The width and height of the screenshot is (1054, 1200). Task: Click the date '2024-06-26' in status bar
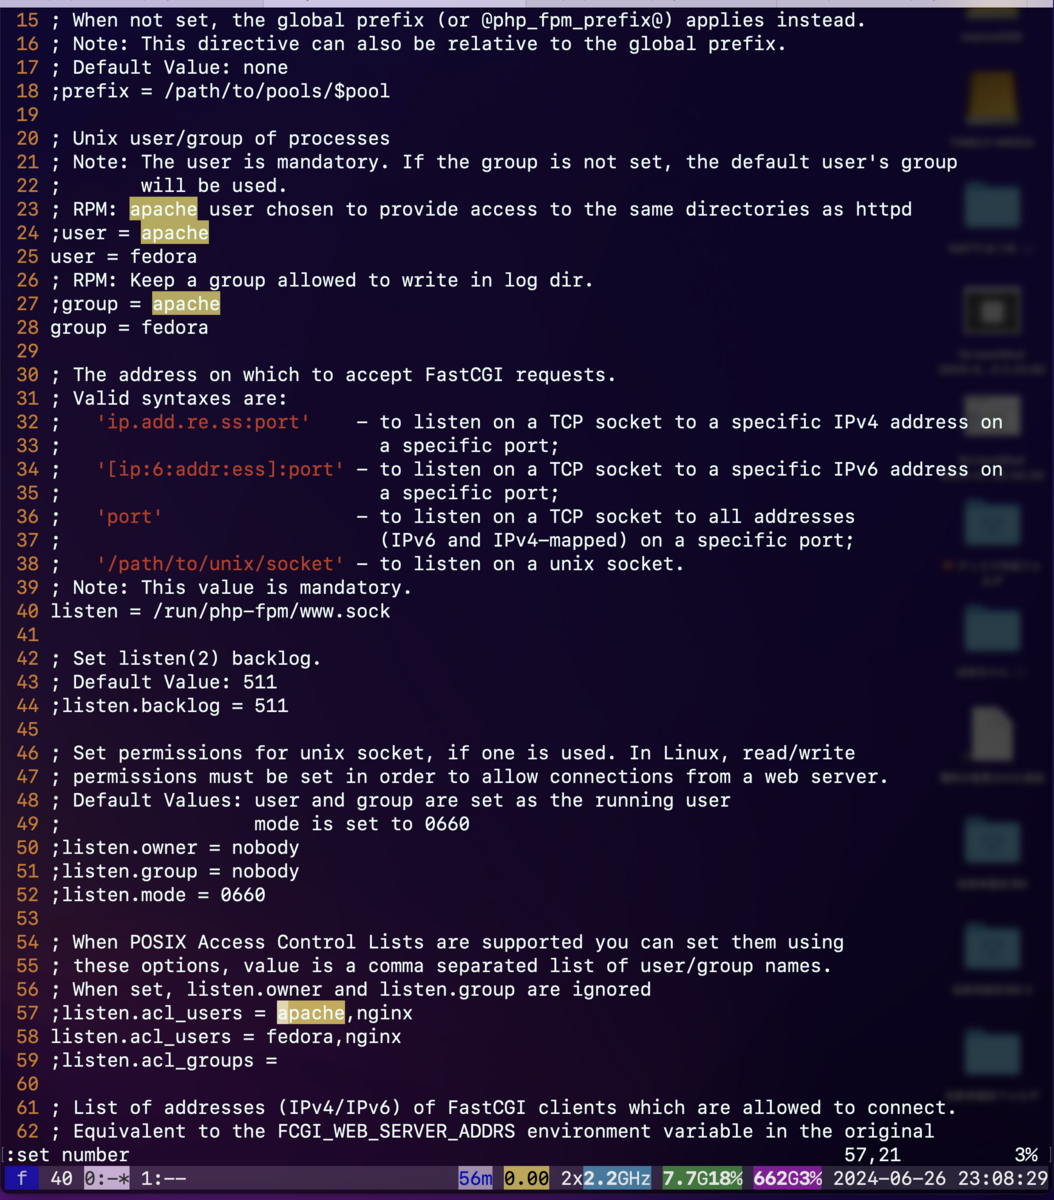[889, 1179]
